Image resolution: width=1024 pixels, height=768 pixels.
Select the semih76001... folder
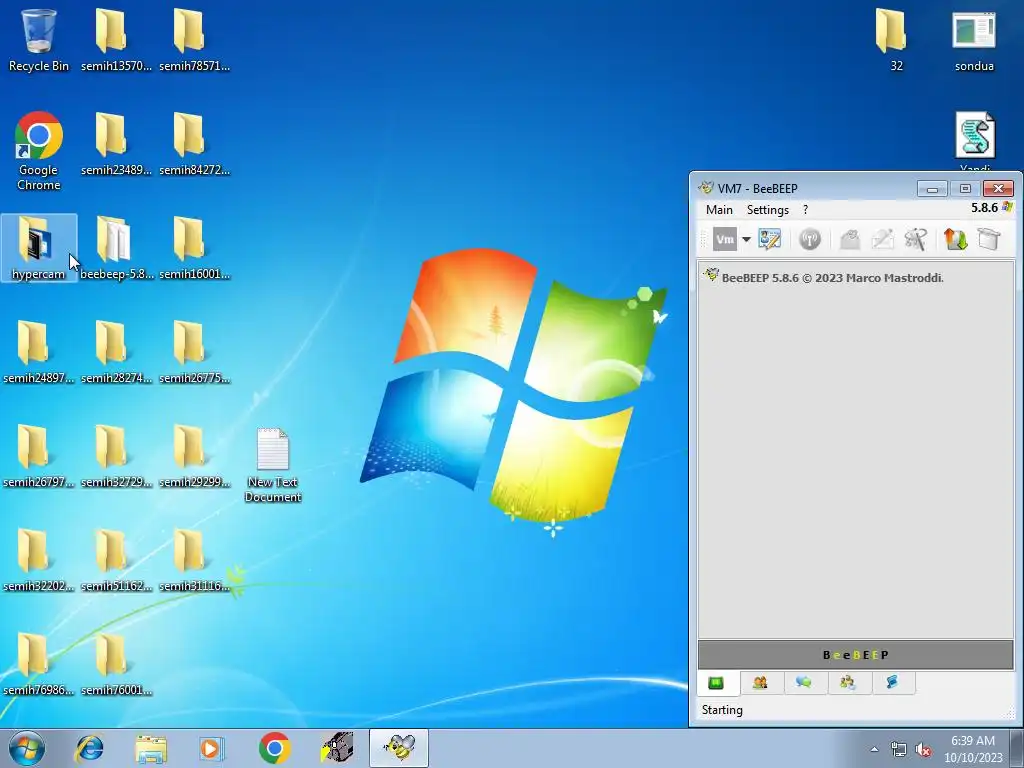pos(116,664)
